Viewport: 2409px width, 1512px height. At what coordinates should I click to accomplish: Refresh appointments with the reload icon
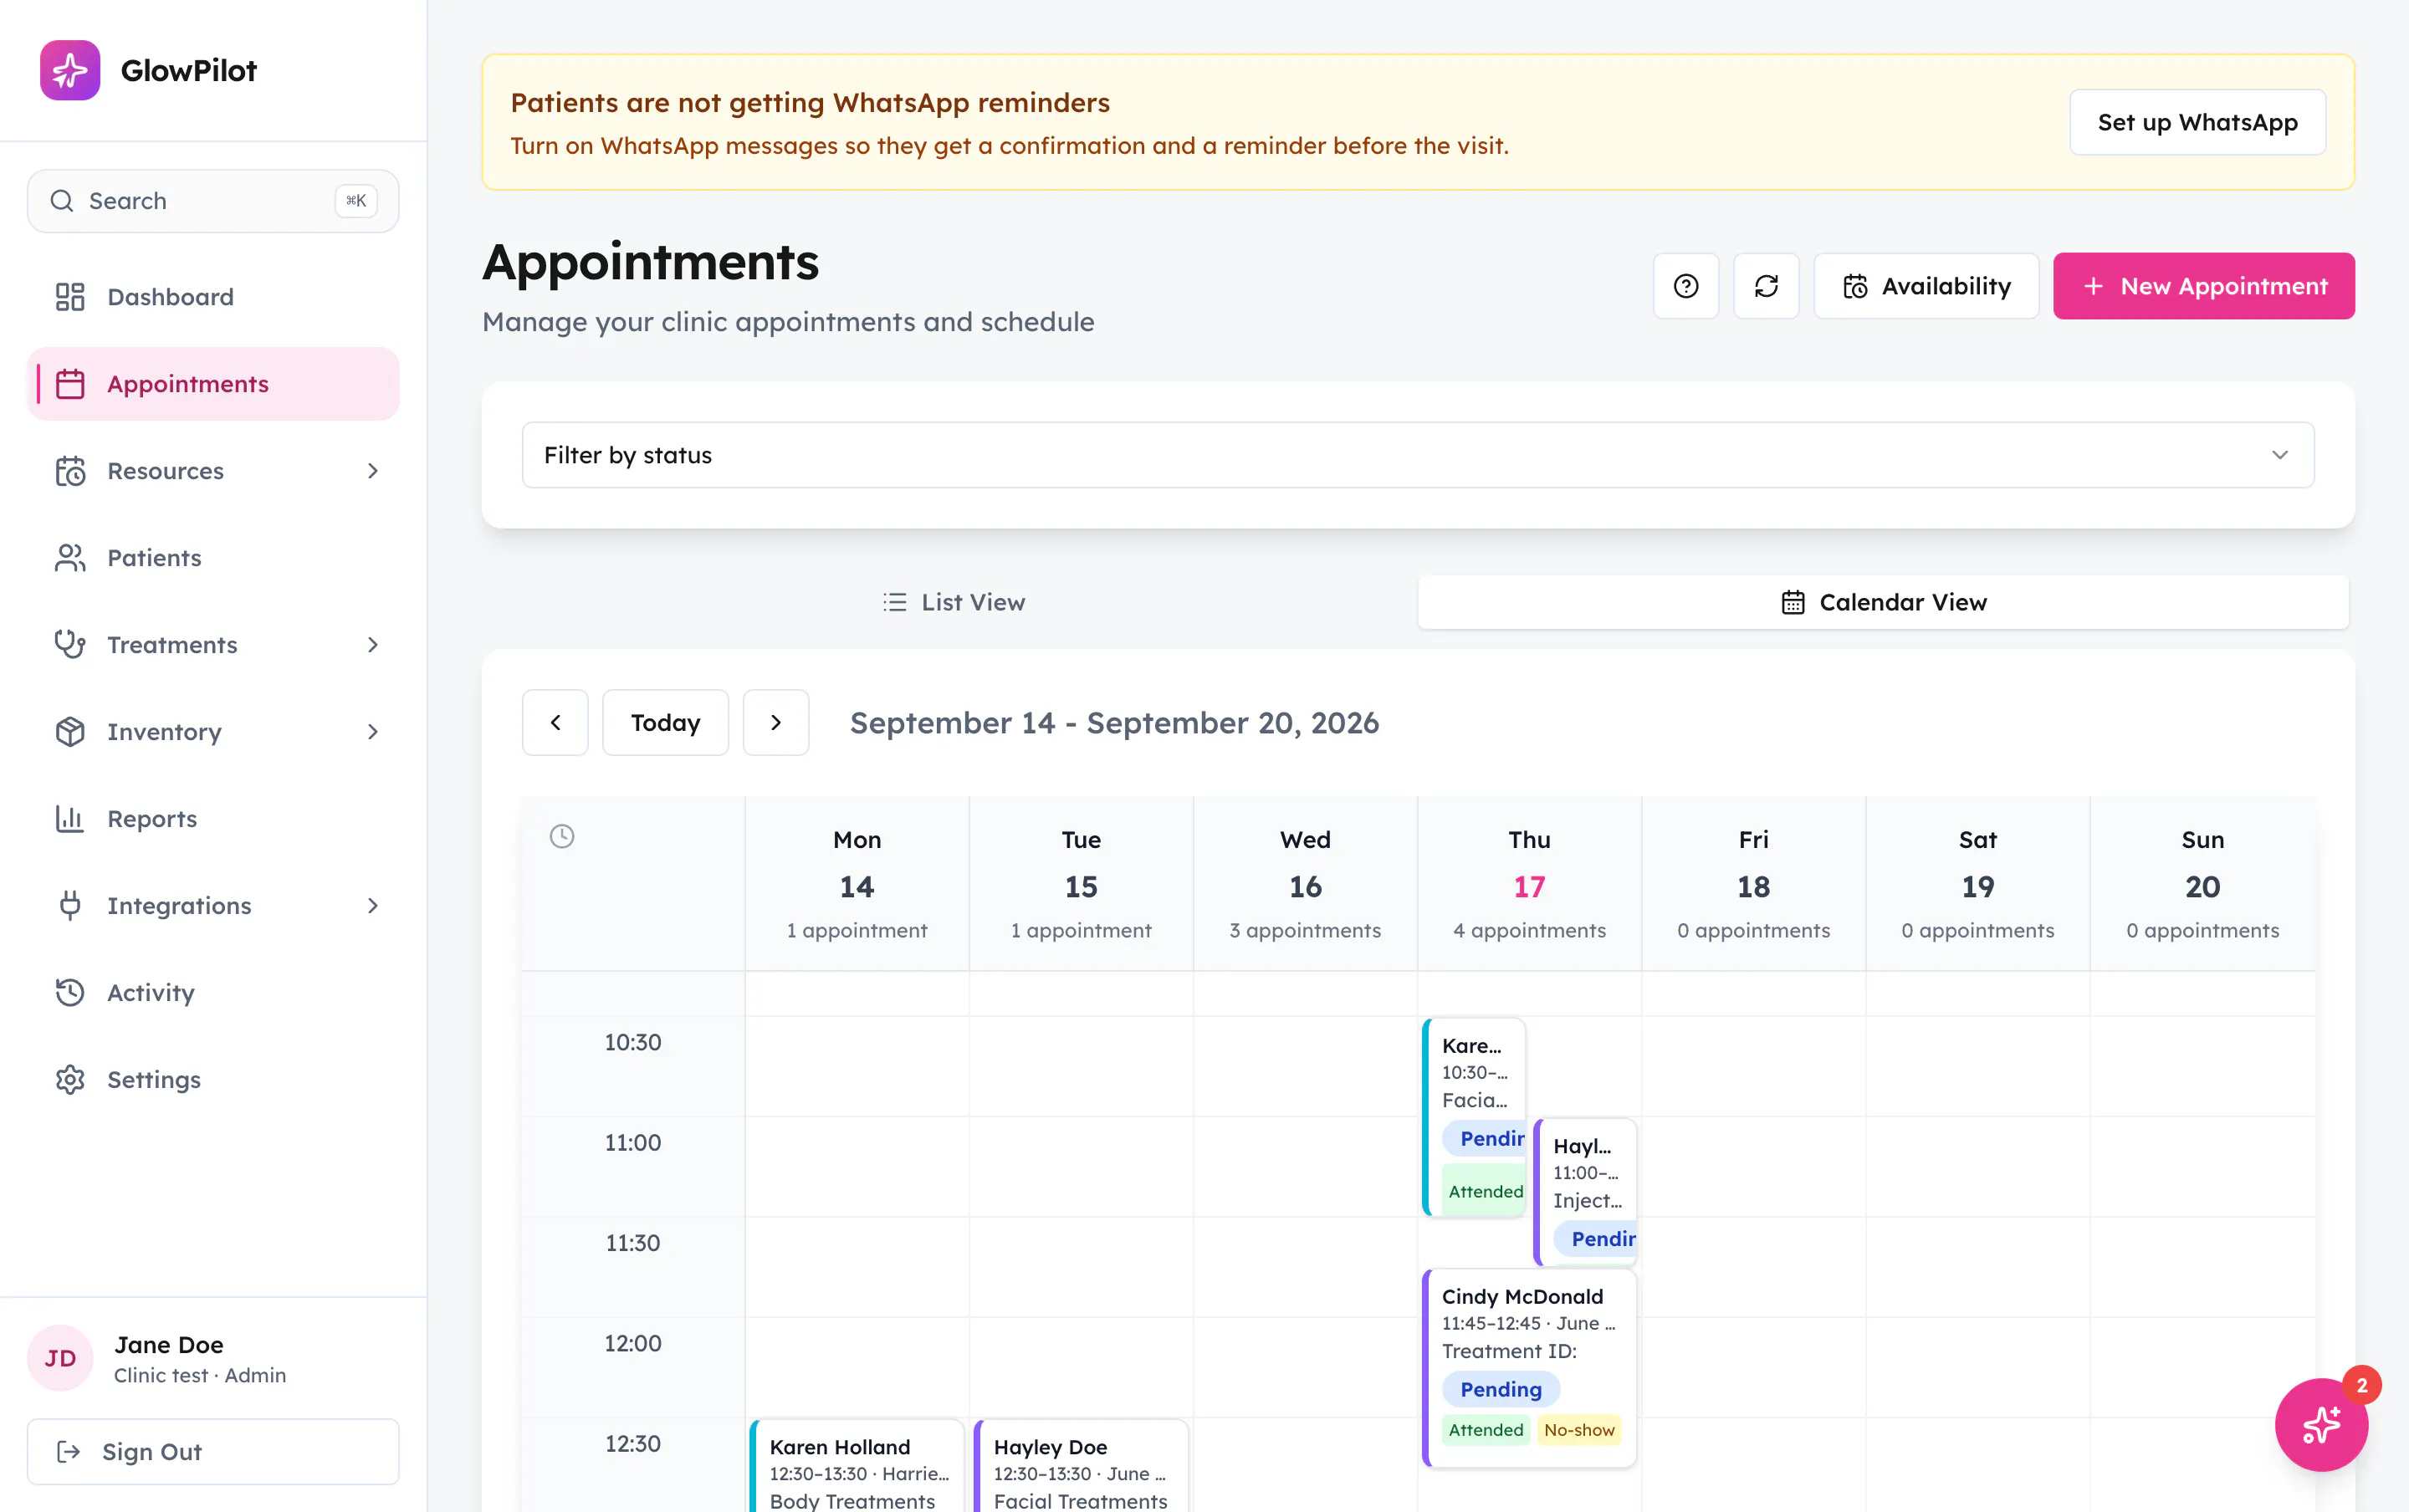[1766, 286]
